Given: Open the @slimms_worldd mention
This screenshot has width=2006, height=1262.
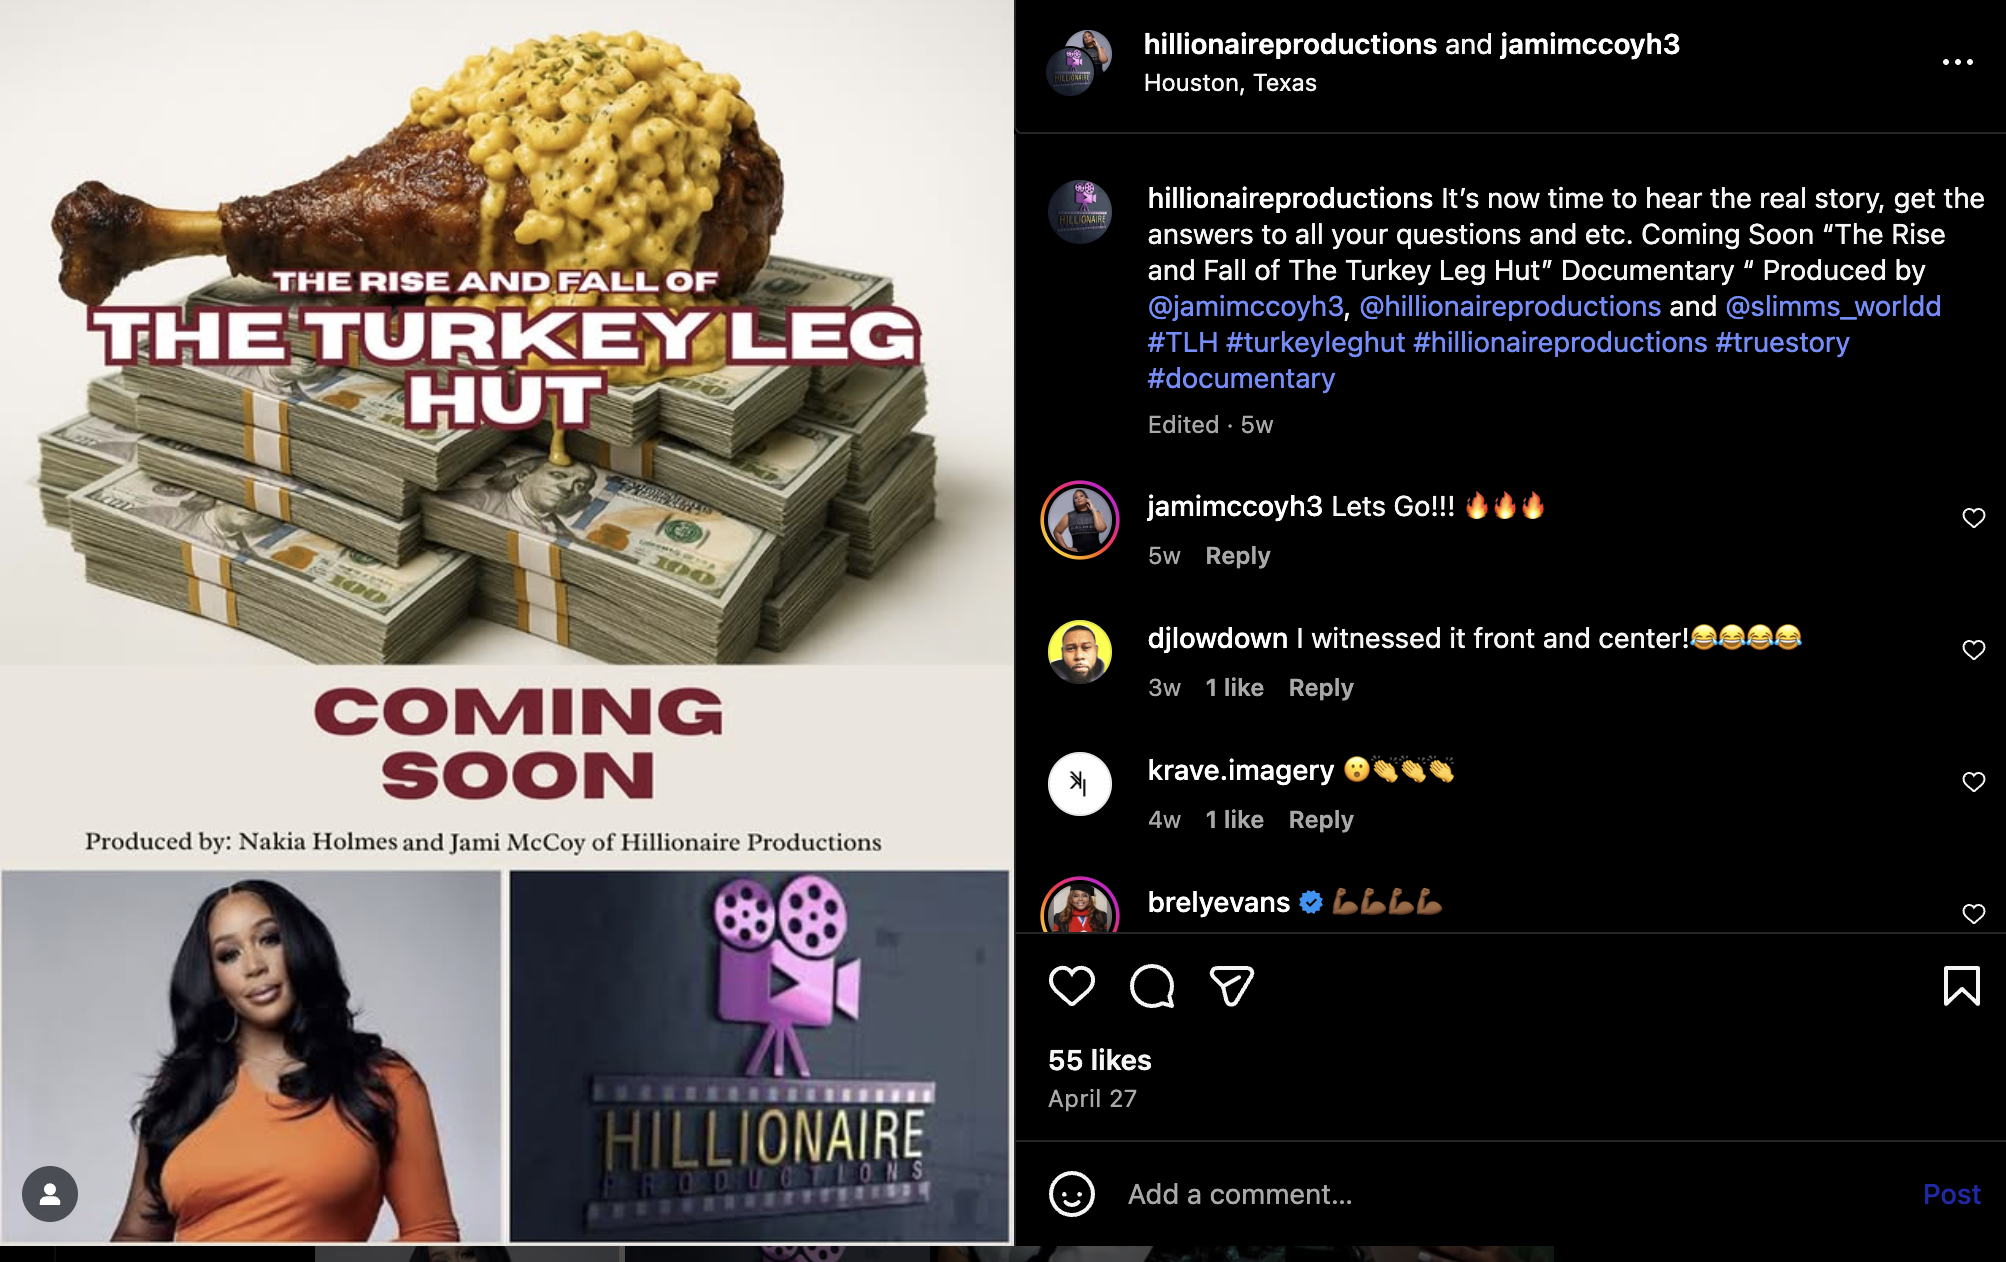Looking at the screenshot, I should coord(1833,306).
